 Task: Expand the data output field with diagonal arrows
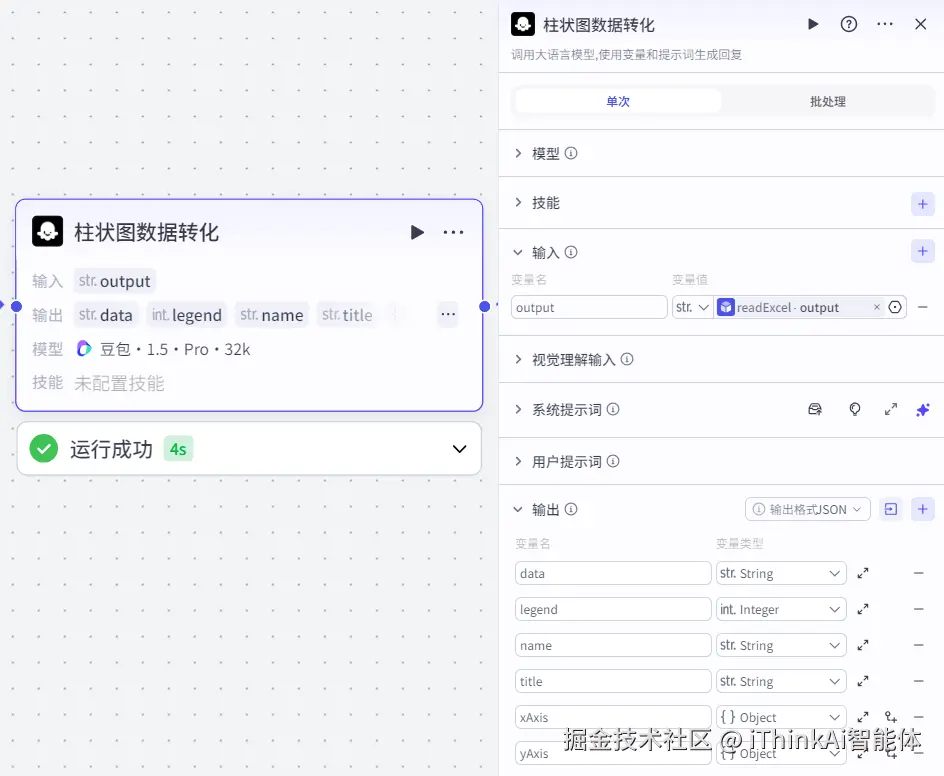click(862, 572)
